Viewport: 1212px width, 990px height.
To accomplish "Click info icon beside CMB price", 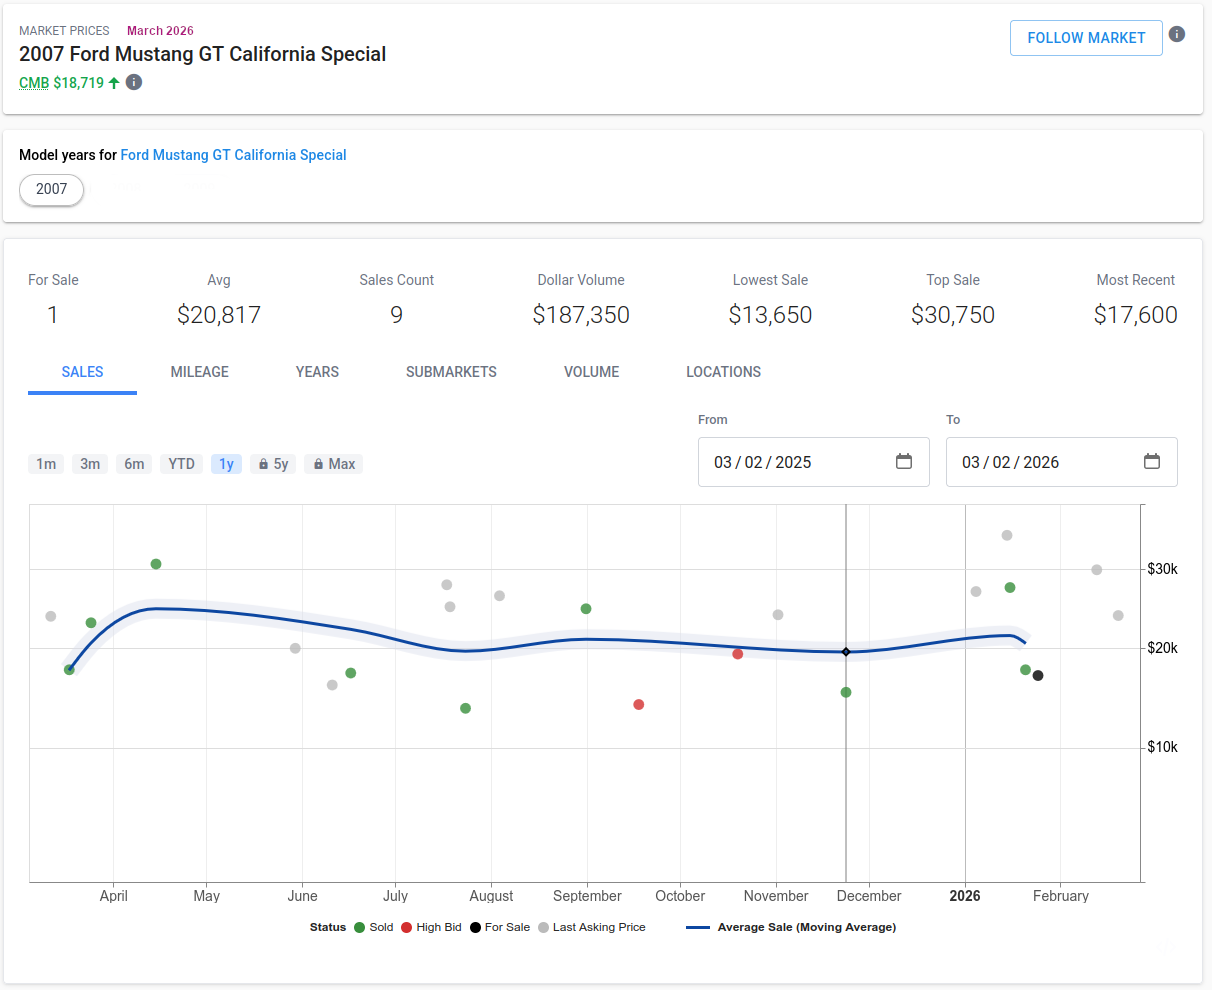I will pyautogui.click(x=134, y=82).
